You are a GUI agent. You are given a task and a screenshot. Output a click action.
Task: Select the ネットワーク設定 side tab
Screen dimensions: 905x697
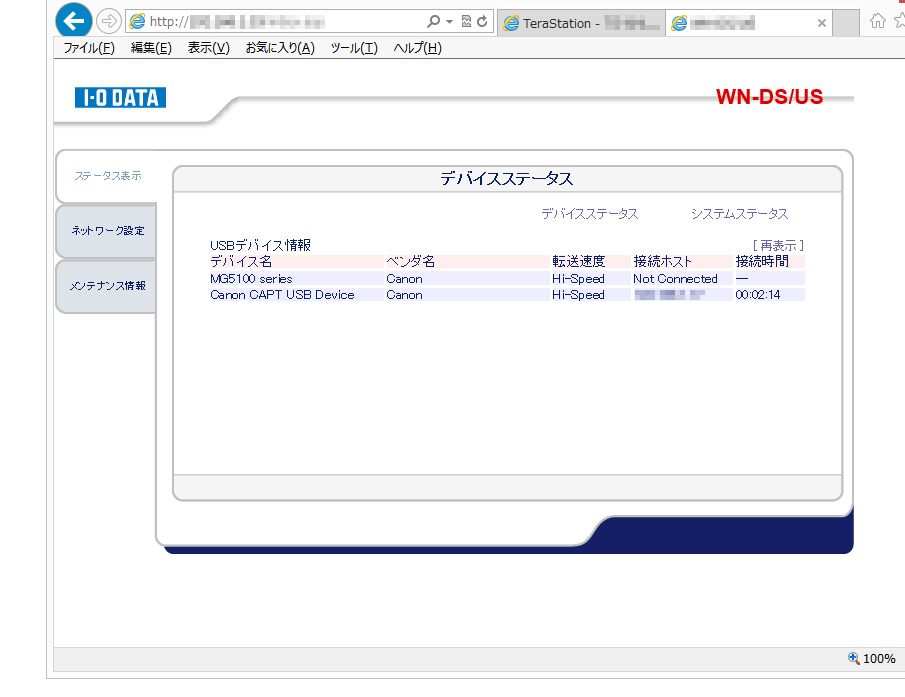tap(107, 231)
